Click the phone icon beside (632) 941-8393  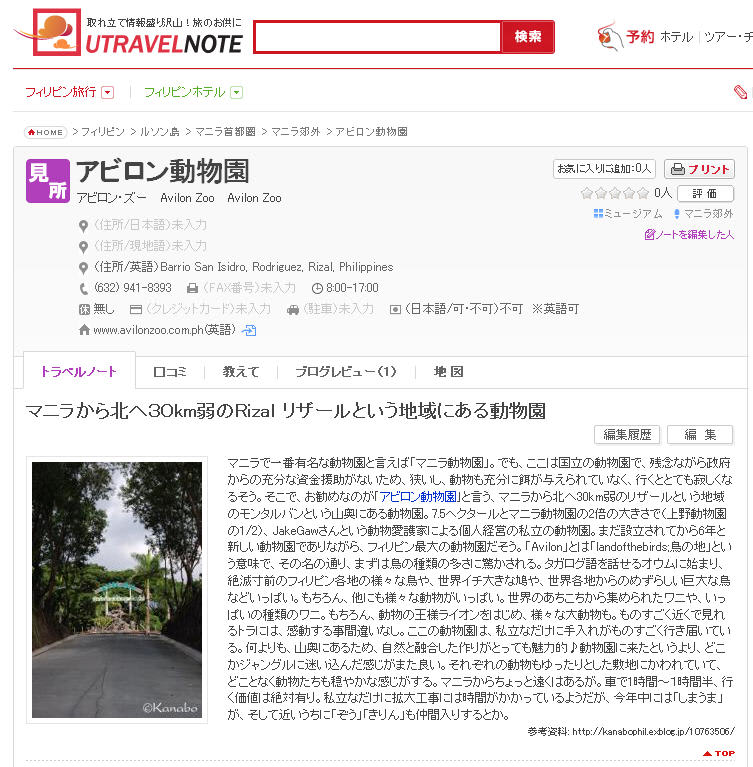(x=84, y=289)
